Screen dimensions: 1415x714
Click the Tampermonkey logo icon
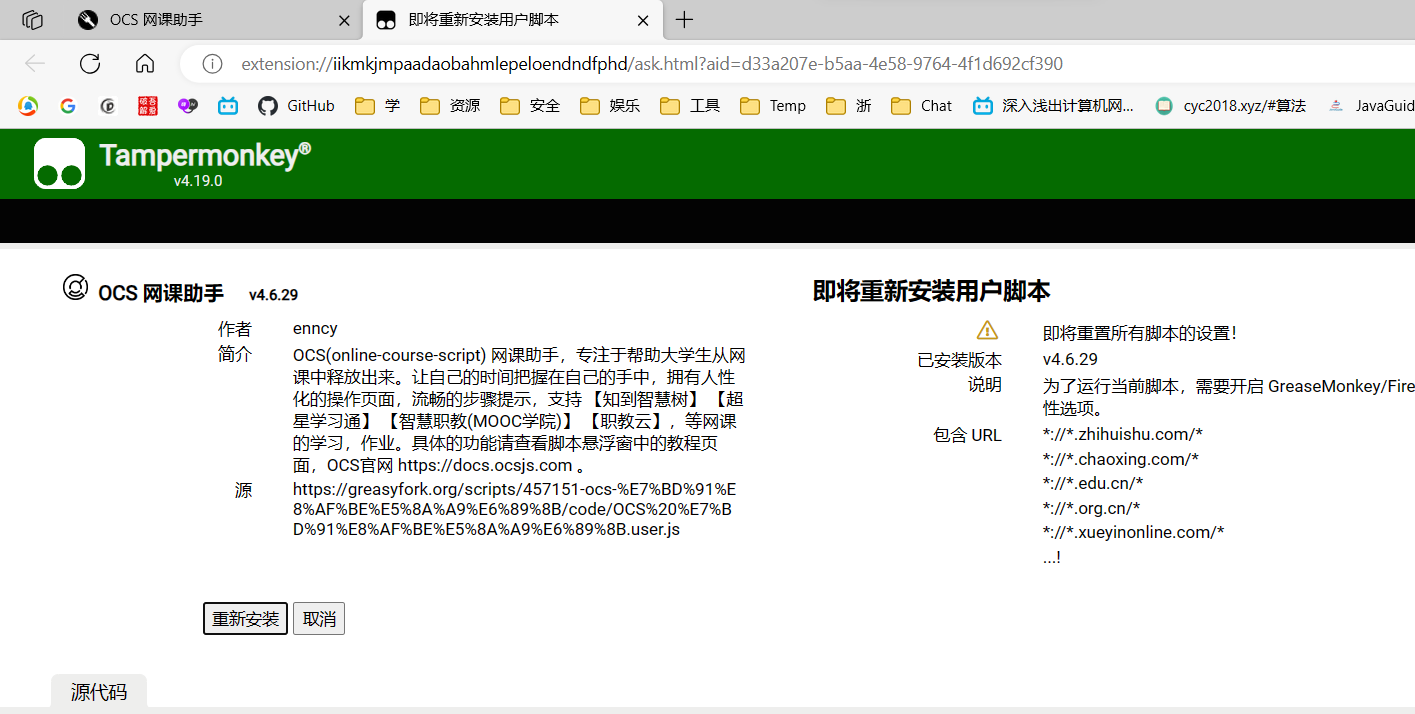tap(59, 164)
